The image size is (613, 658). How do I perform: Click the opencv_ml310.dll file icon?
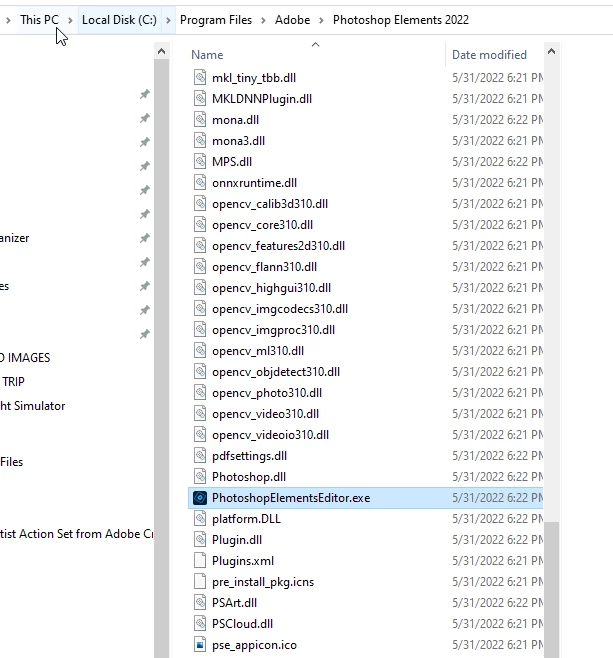(x=200, y=350)
